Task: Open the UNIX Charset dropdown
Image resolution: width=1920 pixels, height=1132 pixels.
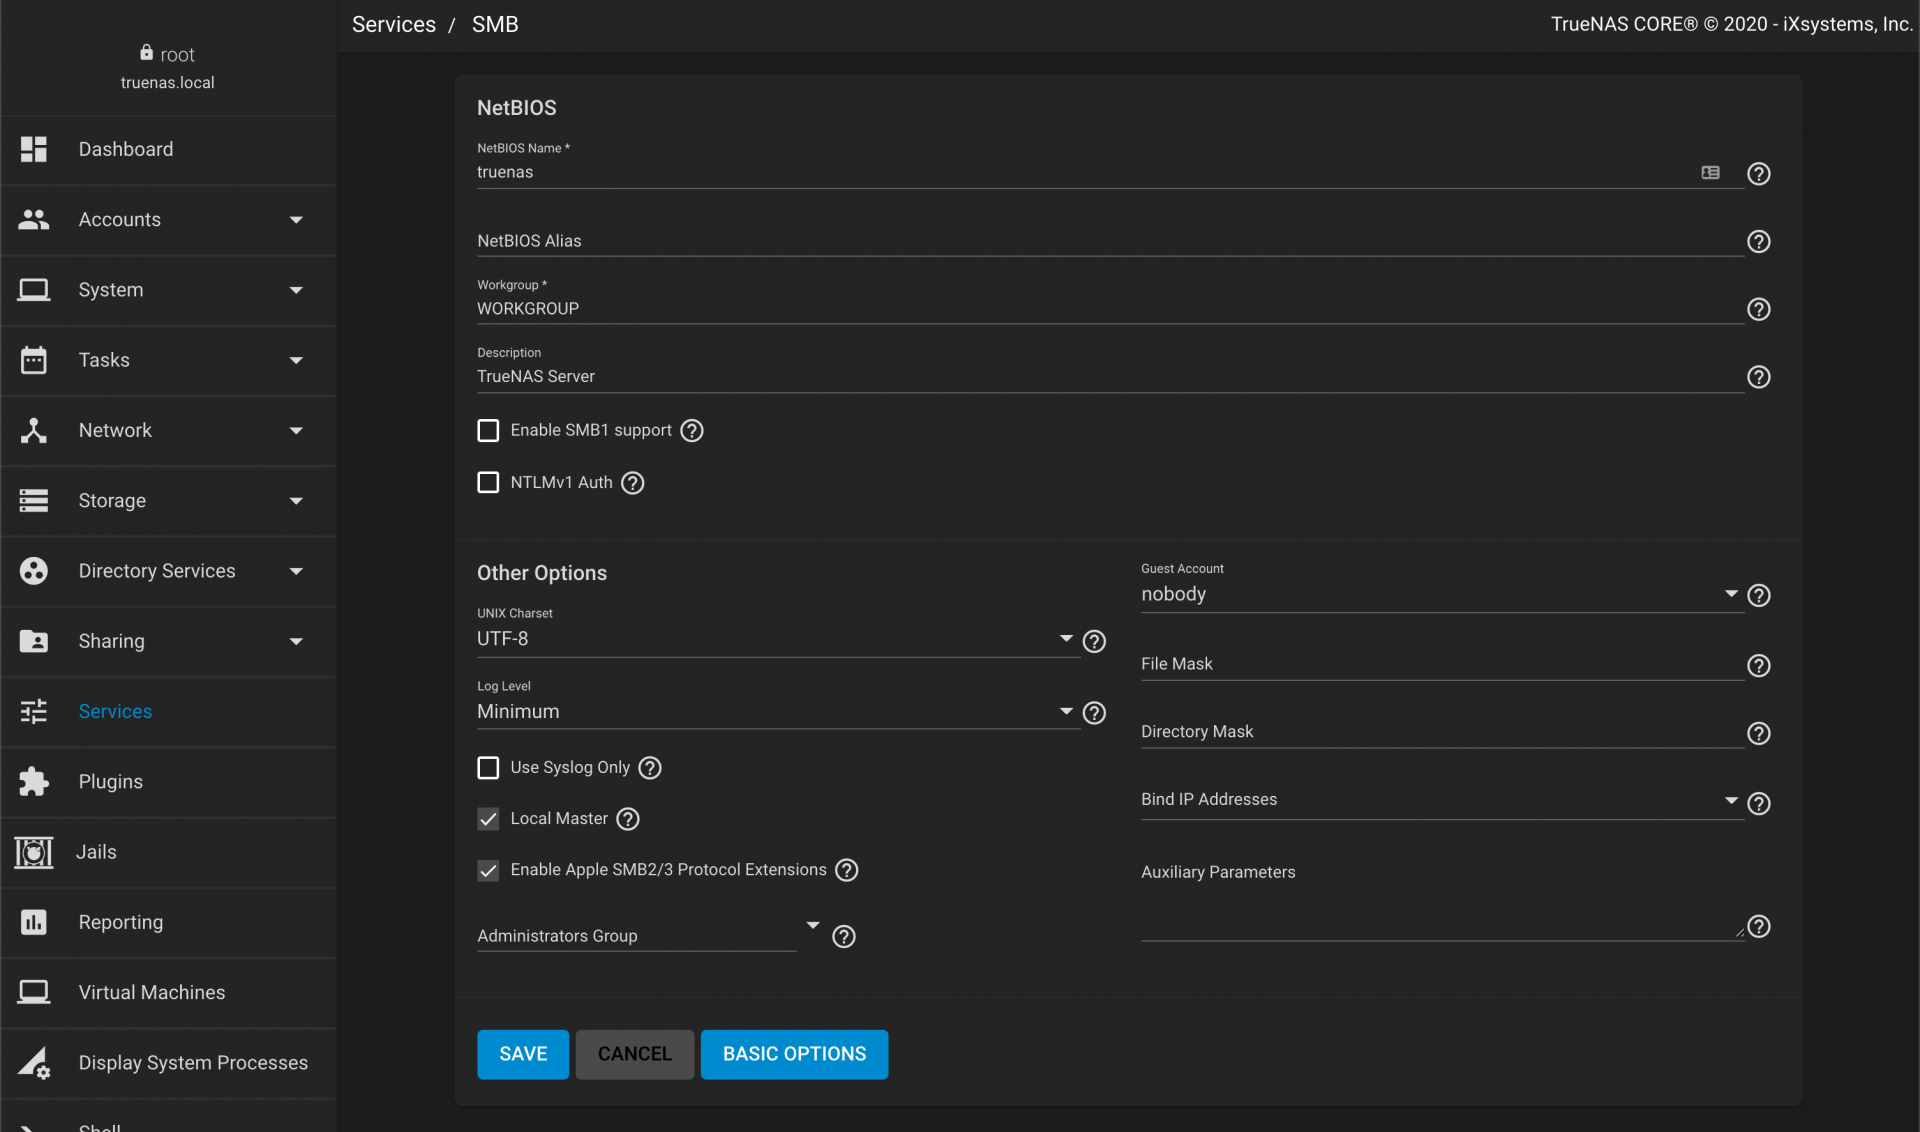Action: pos(777,638)
